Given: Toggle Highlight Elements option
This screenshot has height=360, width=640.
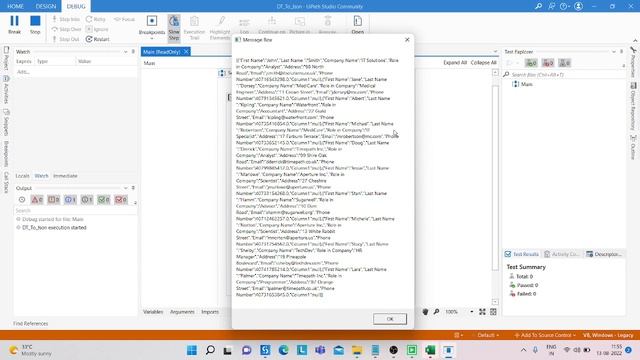Looking at the screenshot, I should [x=220, y=28].
